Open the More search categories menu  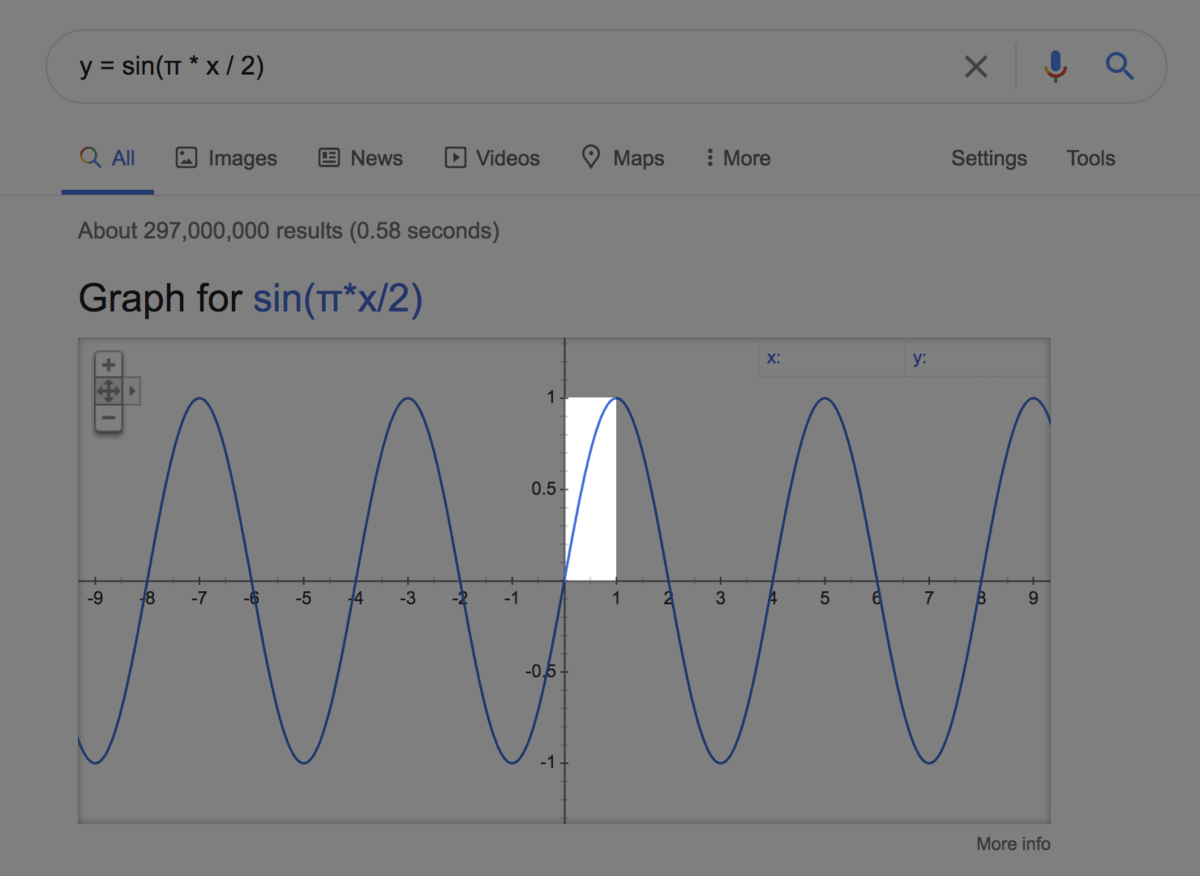click(737, 158)
